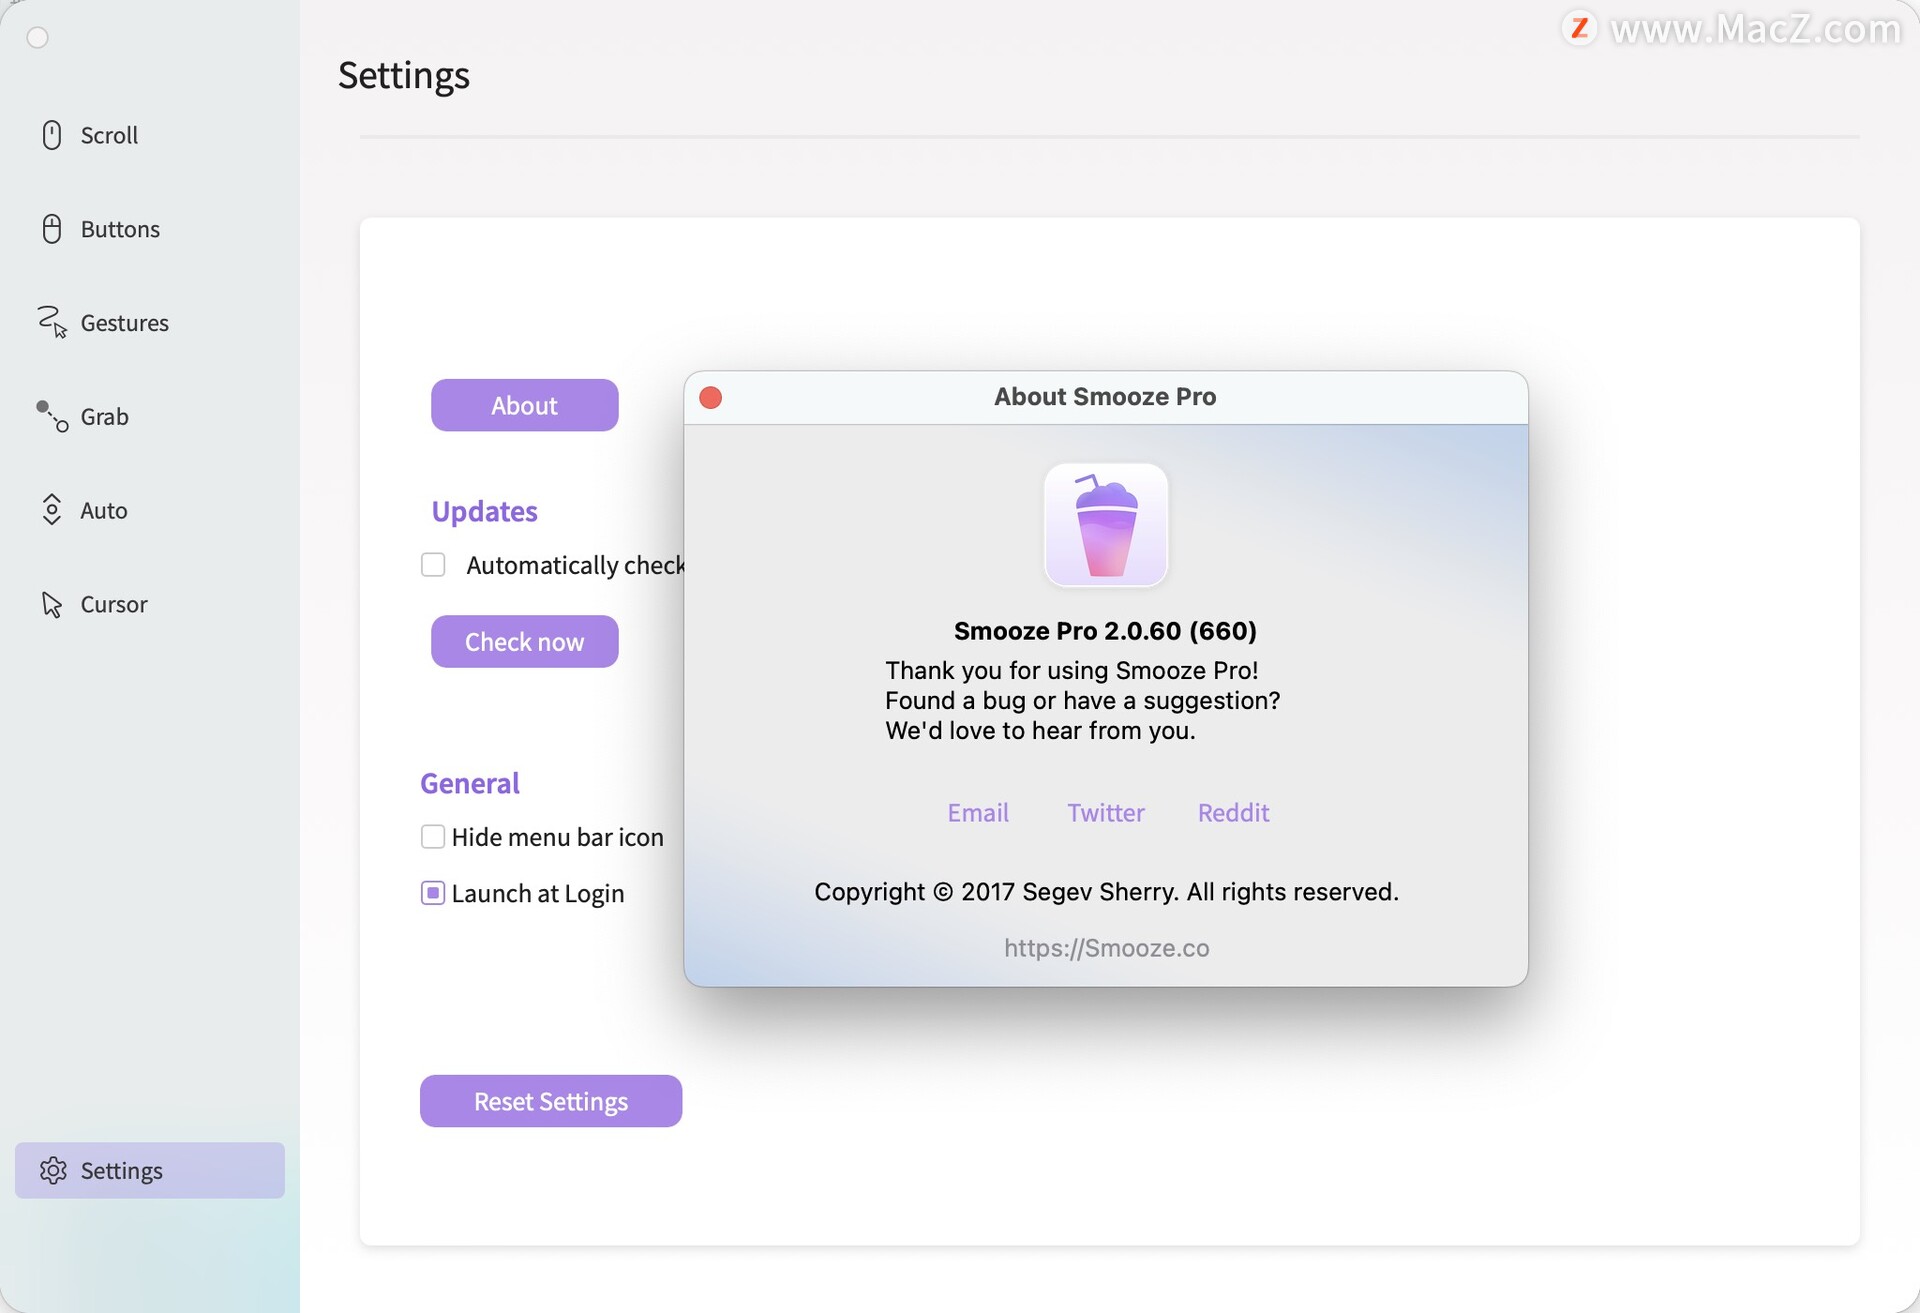Screen dimensions: 1920x1313
Task: Open the Reddit link in About window
Action: pos(1233,813)
